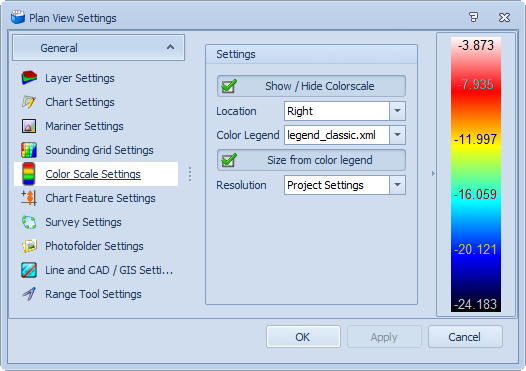
Task: Uncheck Size from color legend
Action: tap(229, 160)
